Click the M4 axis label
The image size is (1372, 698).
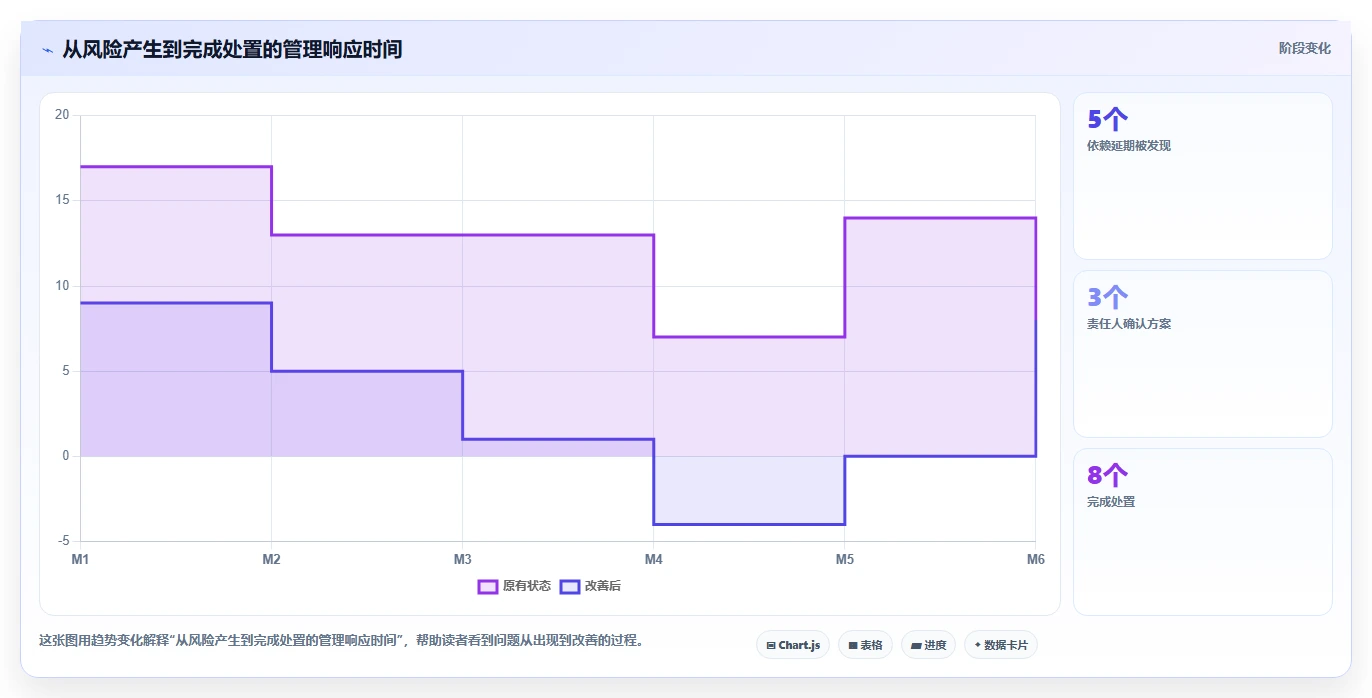[653, 559]
